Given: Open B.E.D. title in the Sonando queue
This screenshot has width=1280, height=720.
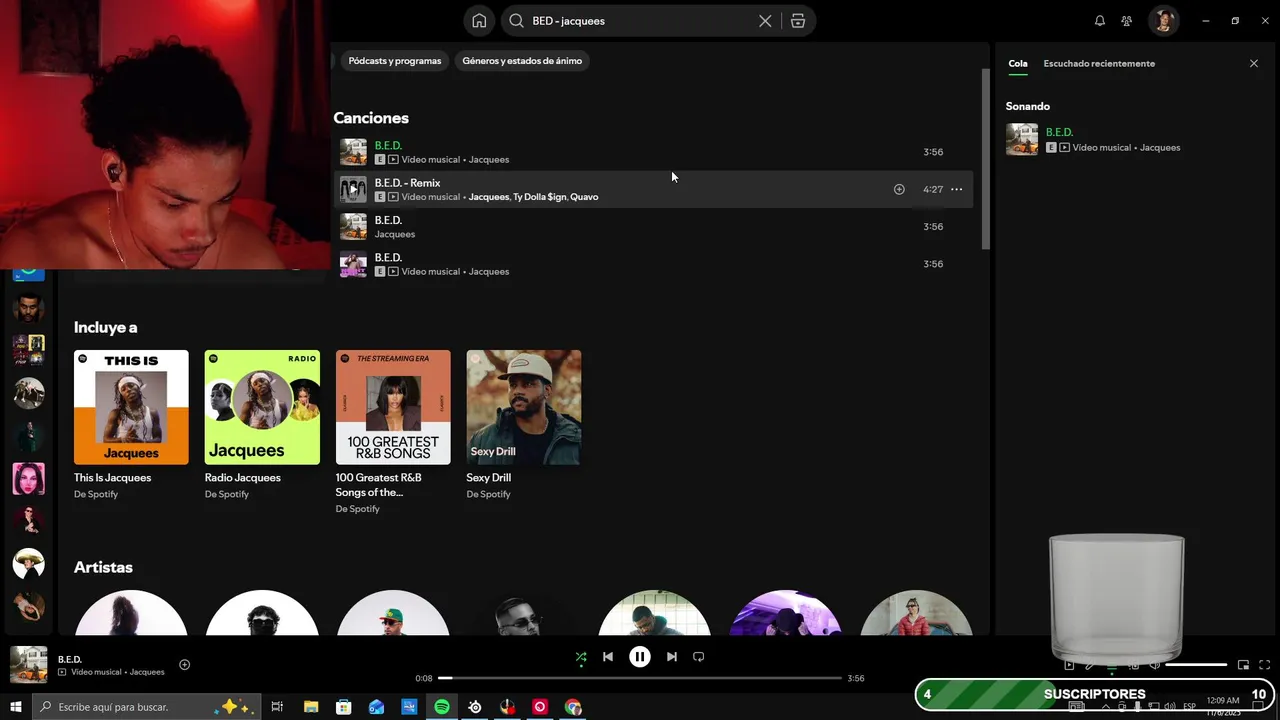Looking at the screenshot, I should [x=1059, y=132].
